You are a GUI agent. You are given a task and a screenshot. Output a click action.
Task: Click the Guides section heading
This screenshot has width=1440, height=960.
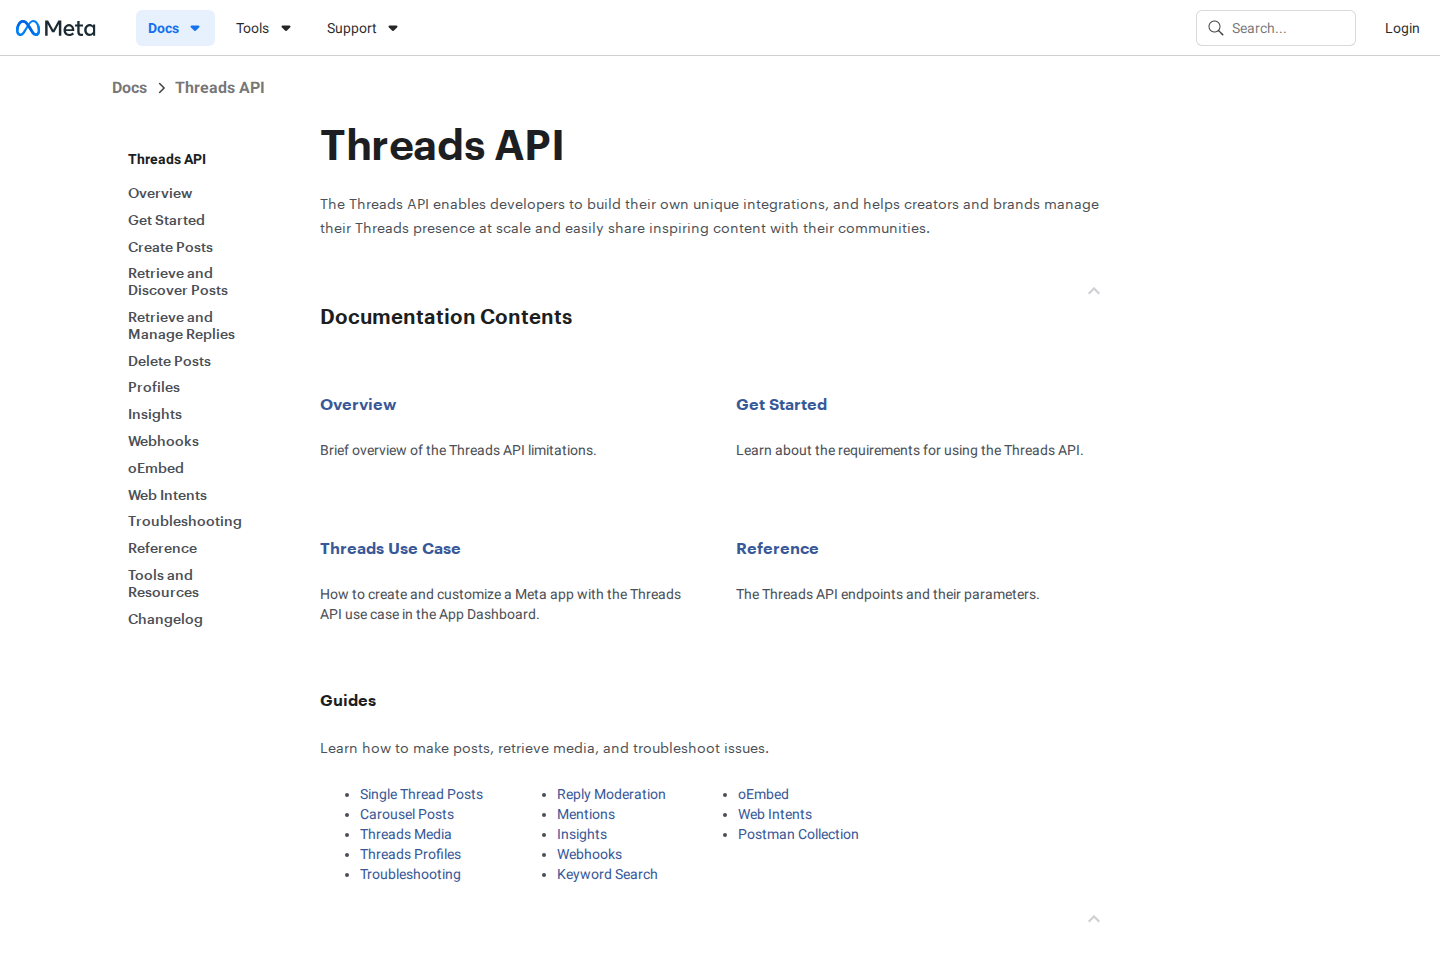coord(348,701)
